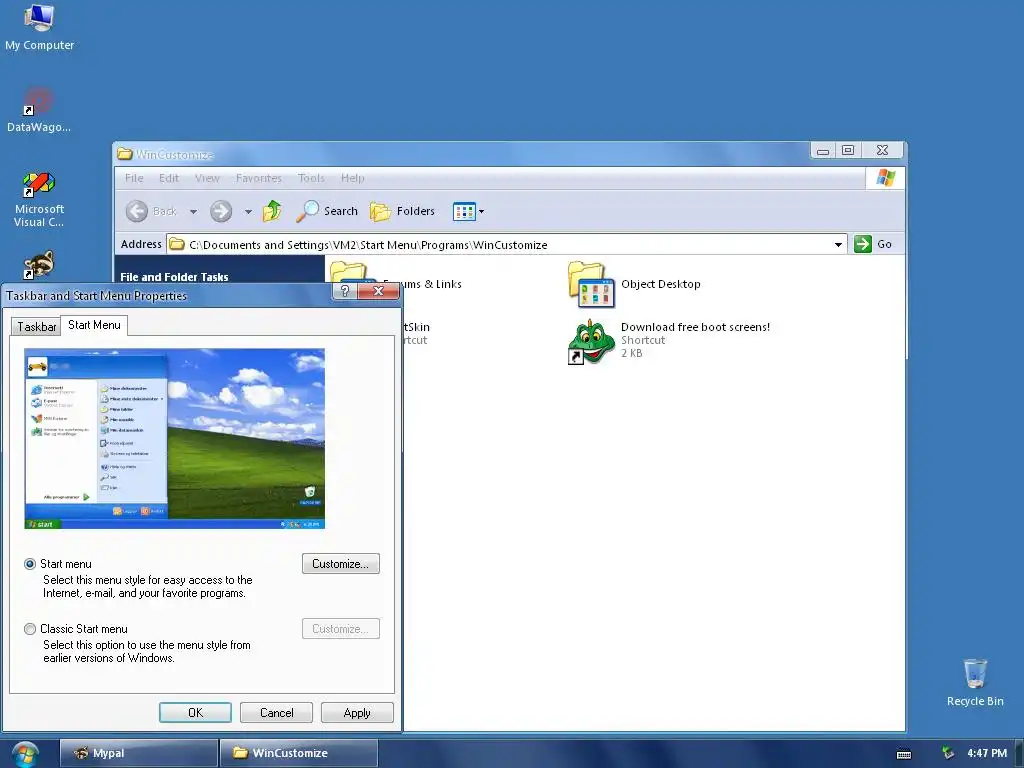
Task: Open the Forward button history dropdown arrow
Action: point(248,212)
